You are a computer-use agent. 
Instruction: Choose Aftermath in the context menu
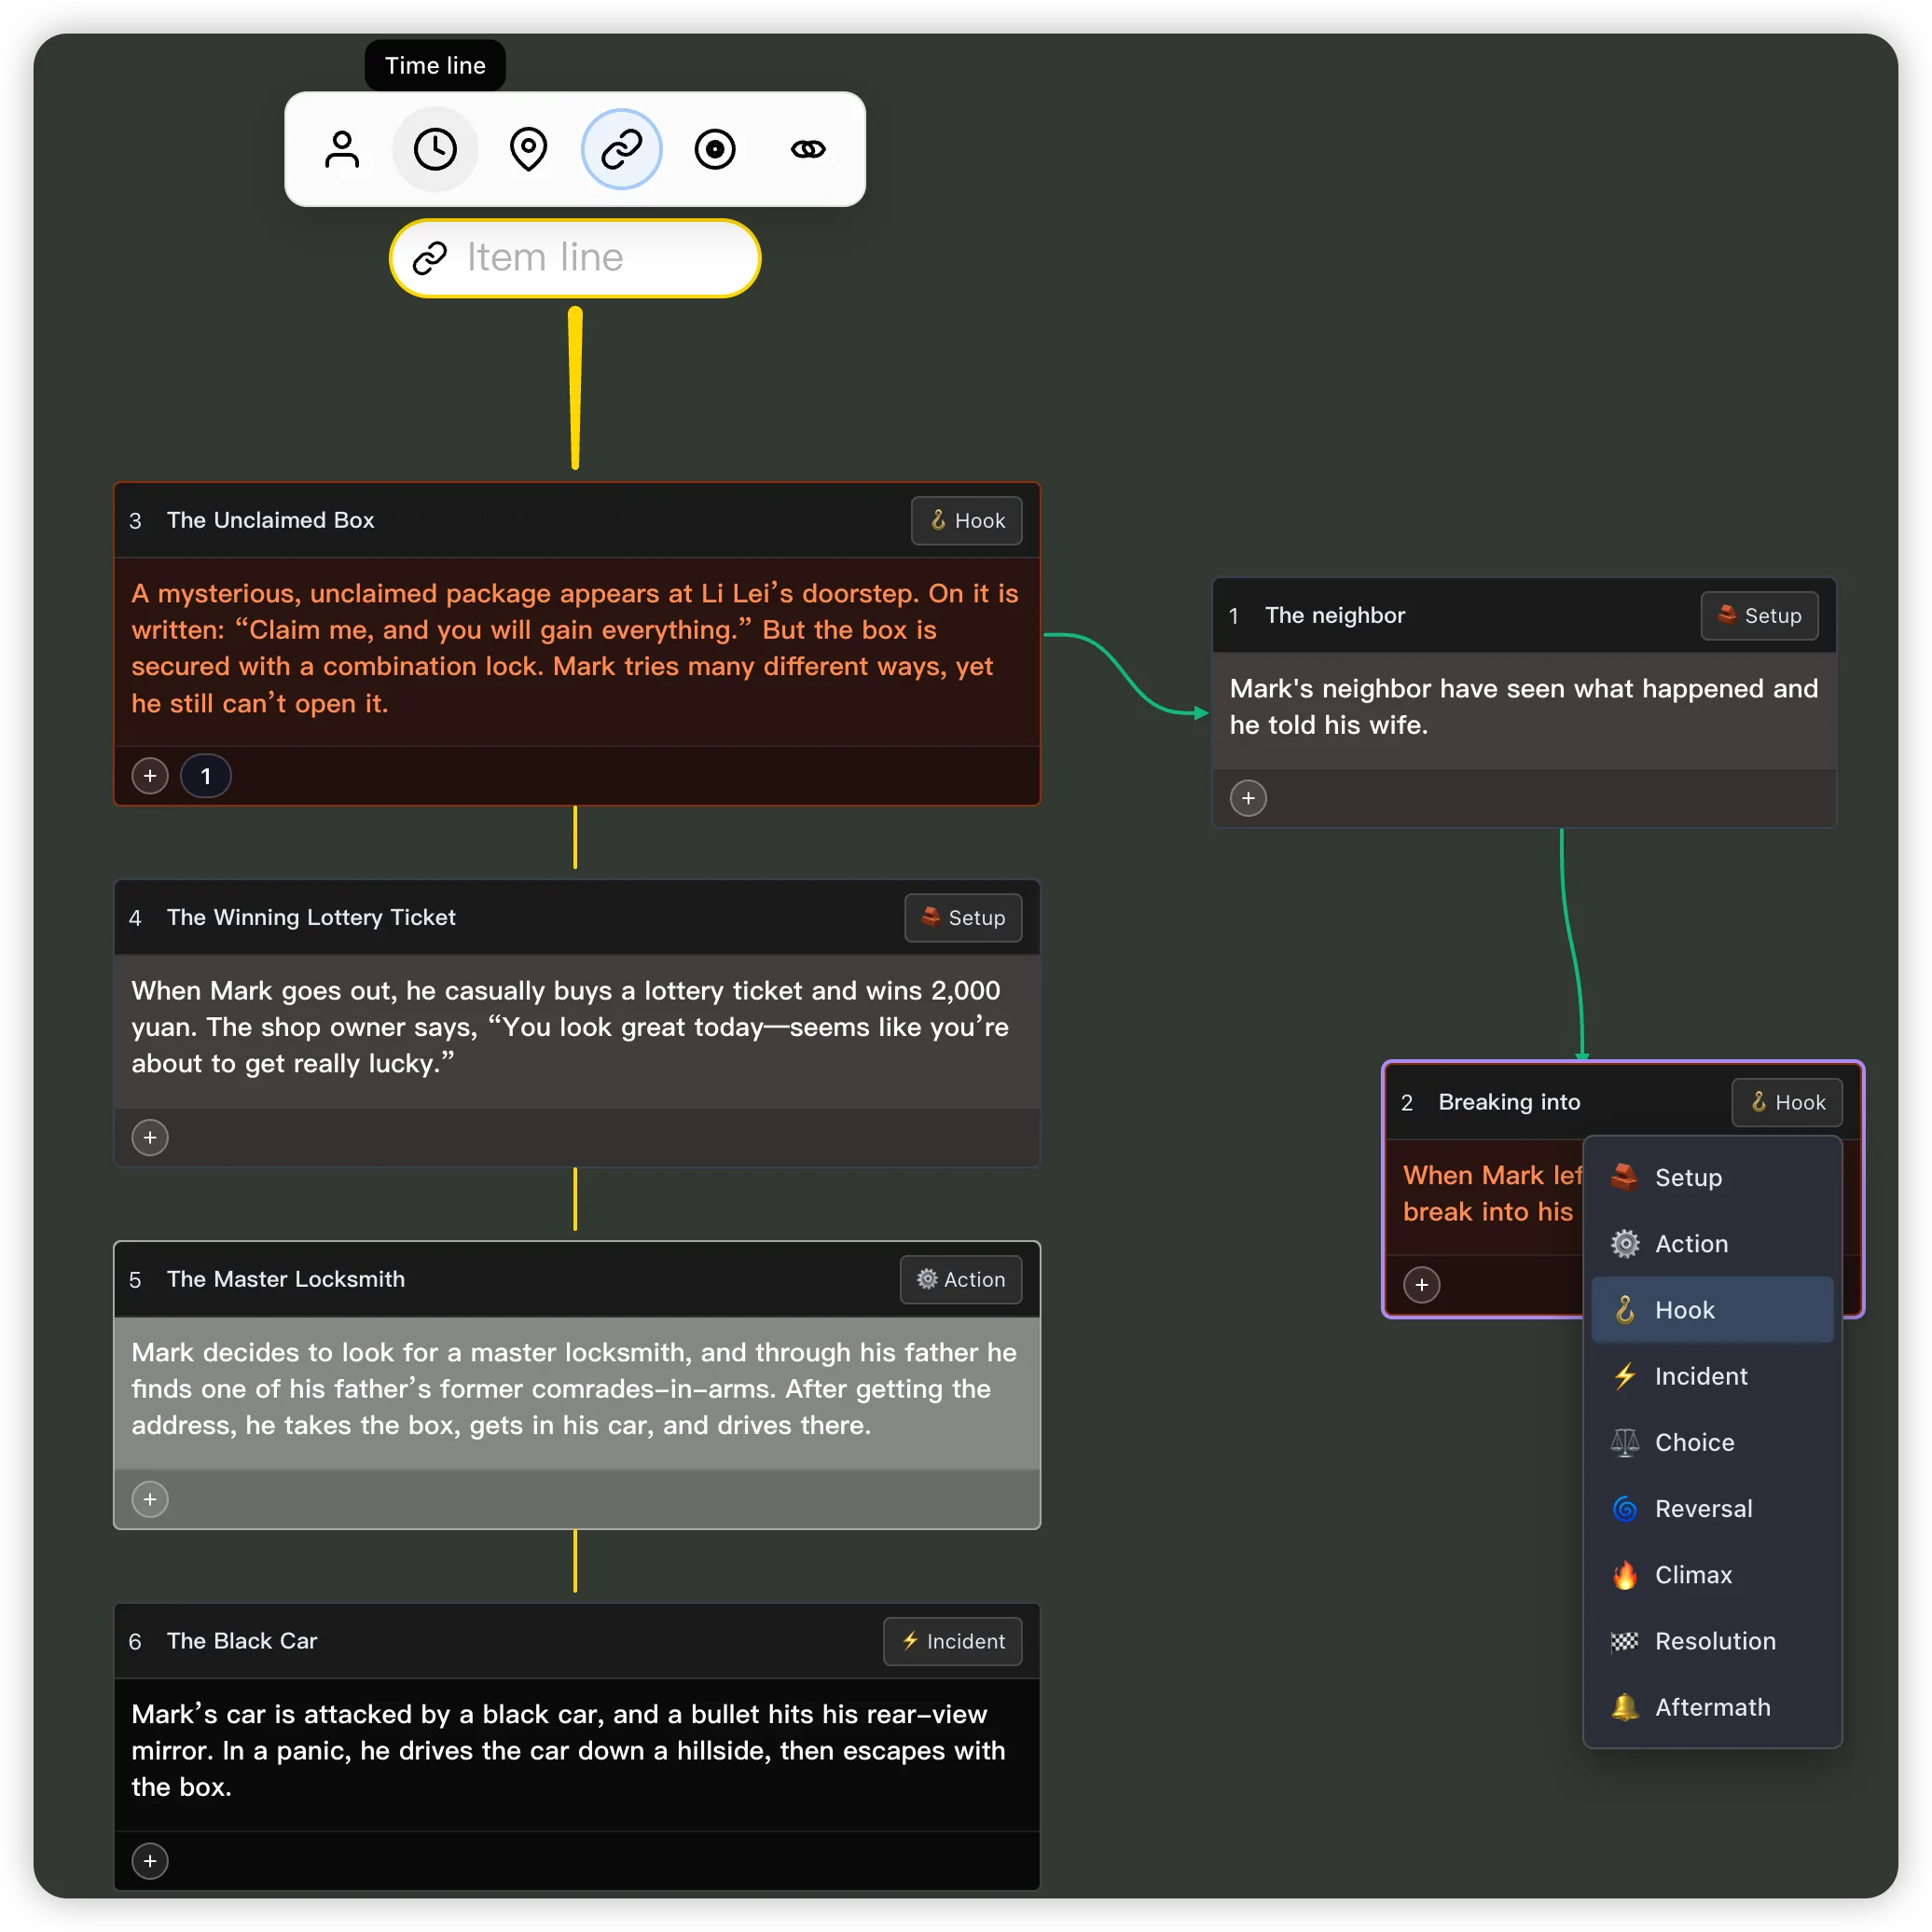(x=1712, y=1707)
